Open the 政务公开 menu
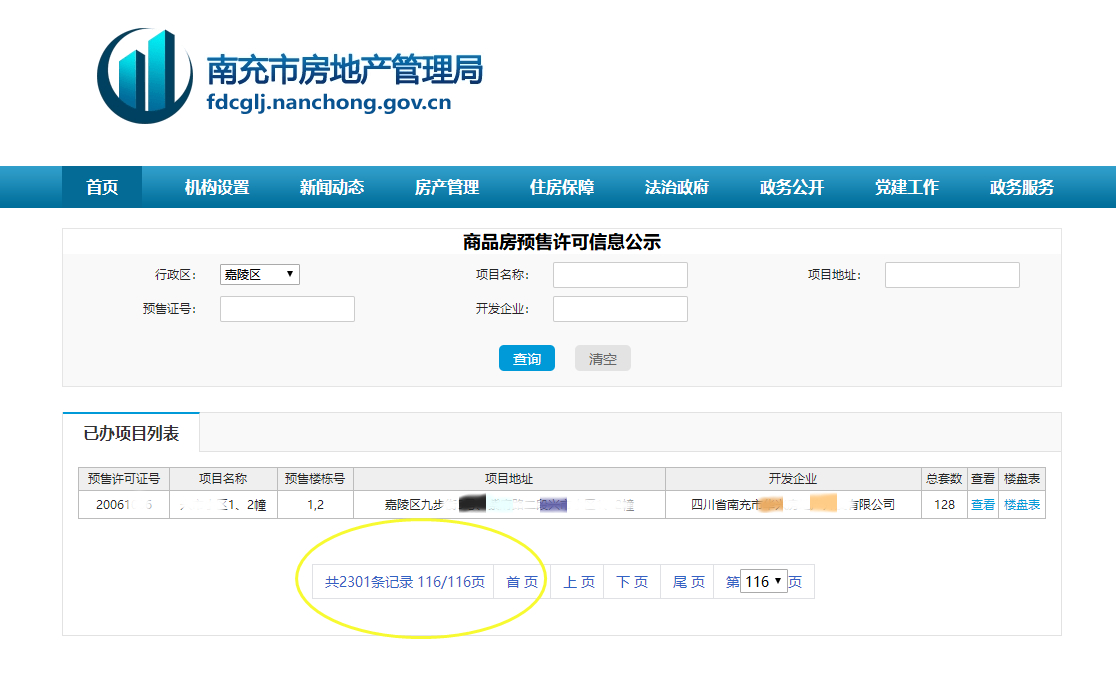Image resolution: width=1116 pixels, height=676 pixels. (x=791, y=186)
